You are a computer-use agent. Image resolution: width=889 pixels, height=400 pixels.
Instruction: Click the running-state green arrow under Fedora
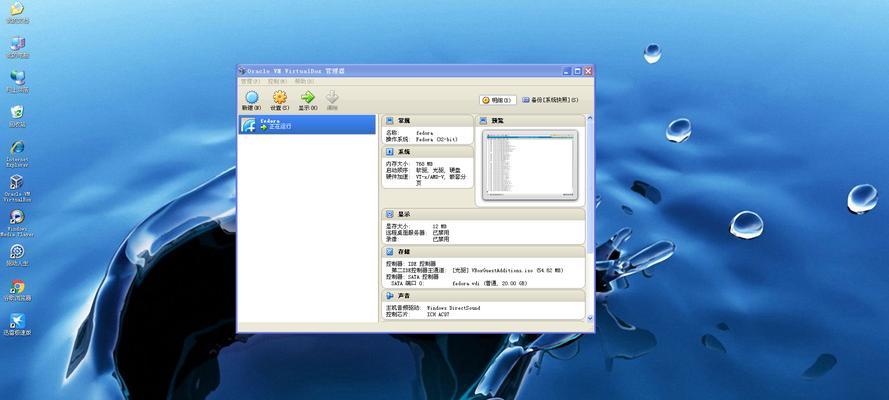(264, 127)
